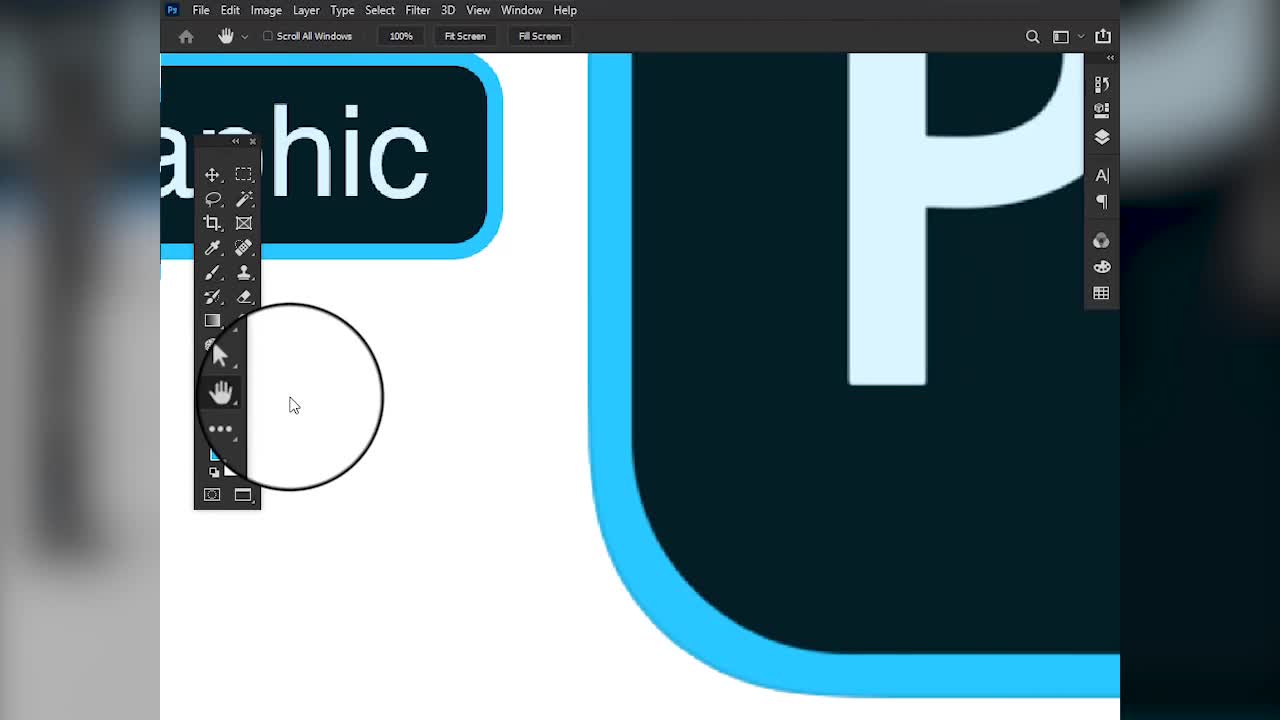Open the 3D menu
The width and height of the screenshot is (1280, 720).
[x=448, y=10]
